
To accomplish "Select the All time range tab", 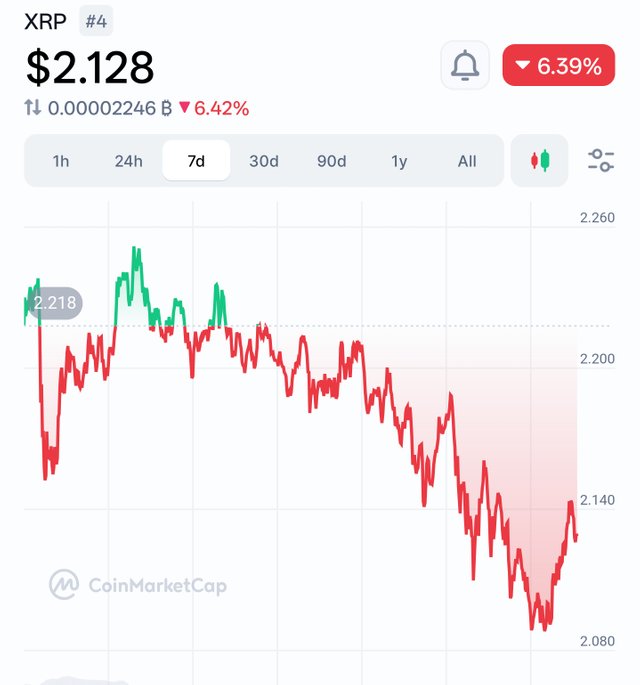I will coord(467,160).
